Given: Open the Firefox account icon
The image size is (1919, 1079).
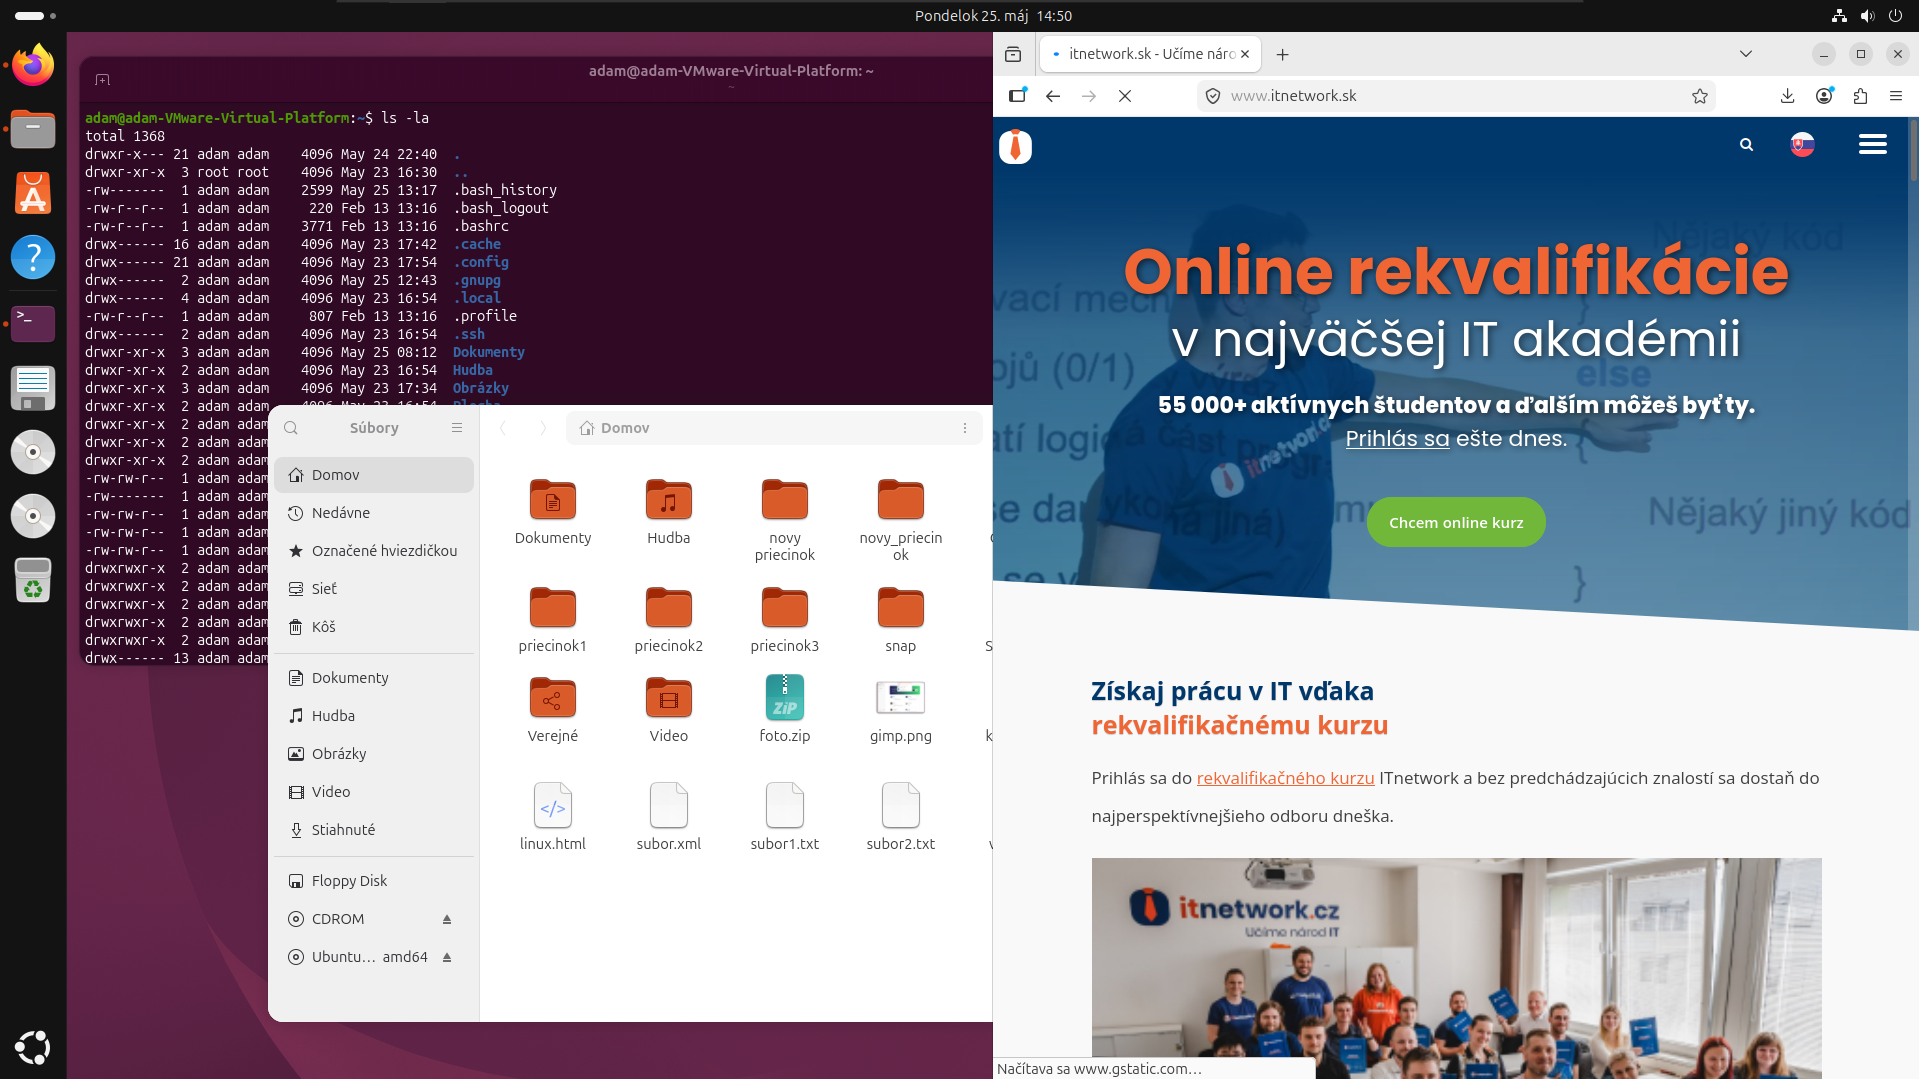Looking at the screenshot, I should pyautogui.click(x=1824, y=96).
